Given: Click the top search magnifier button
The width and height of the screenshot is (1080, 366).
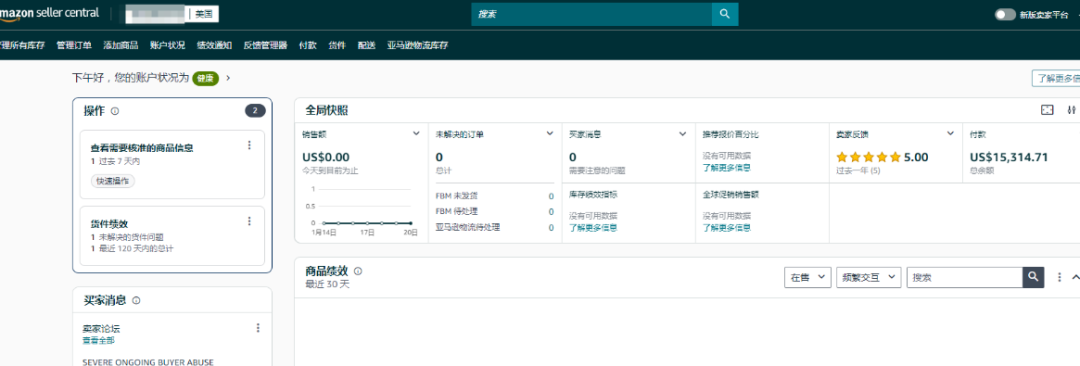Looking at the screenshot, I should click(x=725, y=14).
